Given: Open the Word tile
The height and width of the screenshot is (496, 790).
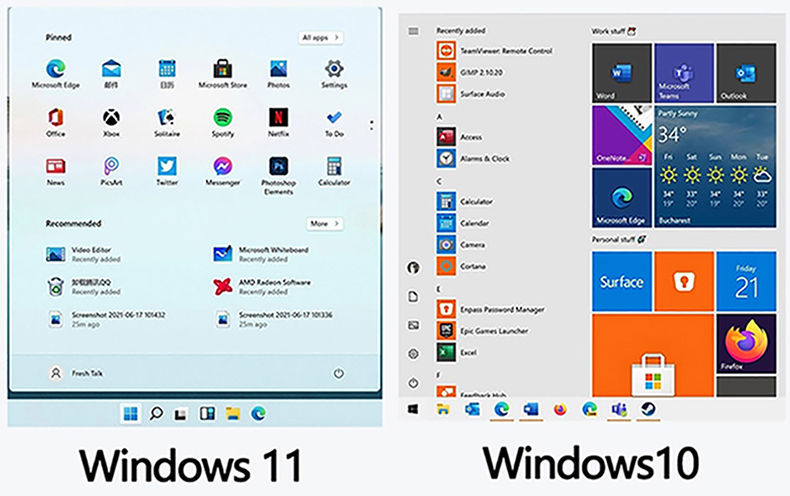Looking at the screenshot, I should (x=622, y=73).
